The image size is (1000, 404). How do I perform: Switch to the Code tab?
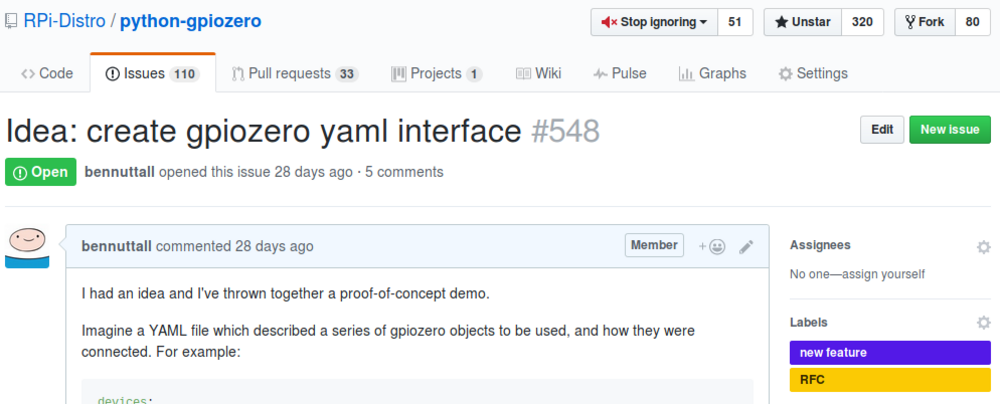pyautogui.click(x=47, y=73)
